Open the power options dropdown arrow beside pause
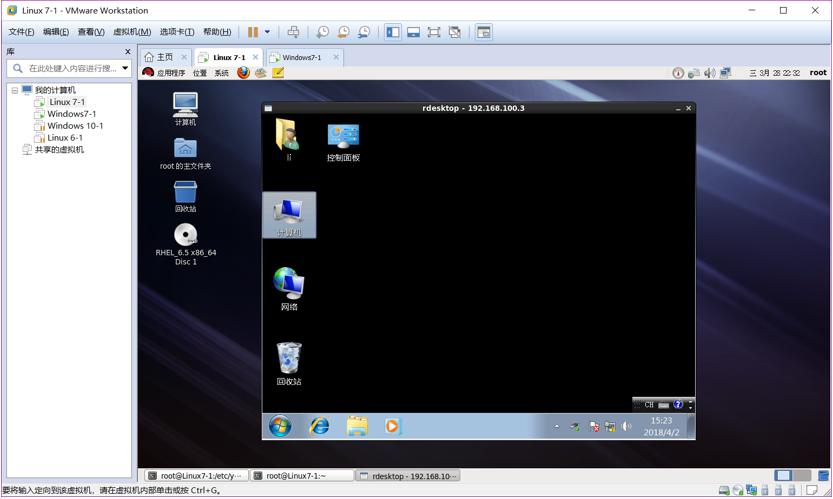 click(x=267, y=32)
